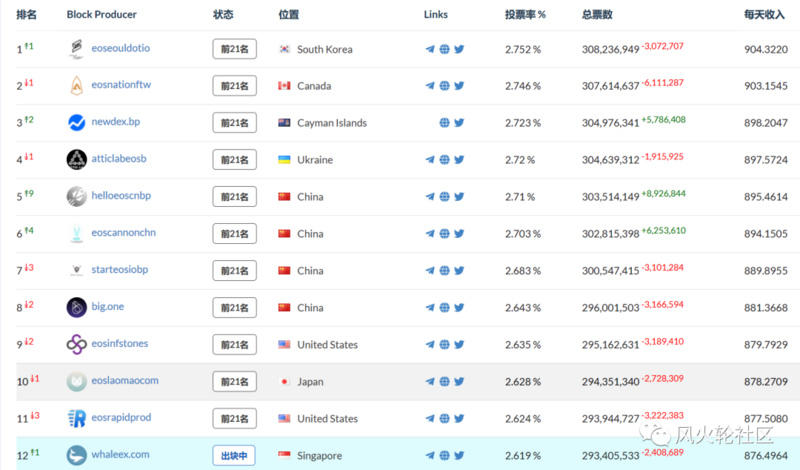The width and height of the screenshot is (800, 470).
Task: Select the Singapore location cell
Action: click(310, 455)
